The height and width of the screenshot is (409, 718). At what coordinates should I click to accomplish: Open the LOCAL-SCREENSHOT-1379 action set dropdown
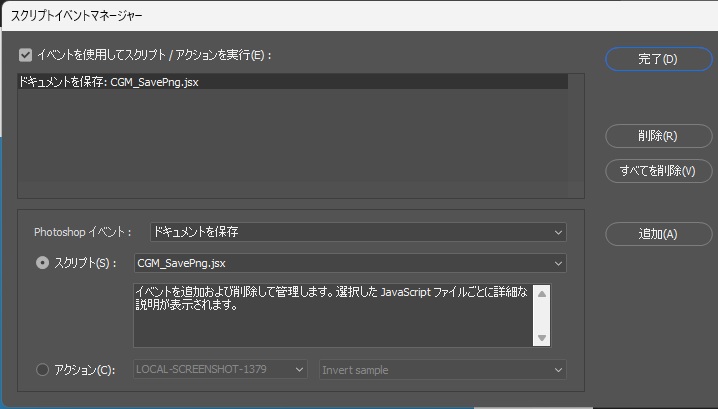tap(220, 369)
